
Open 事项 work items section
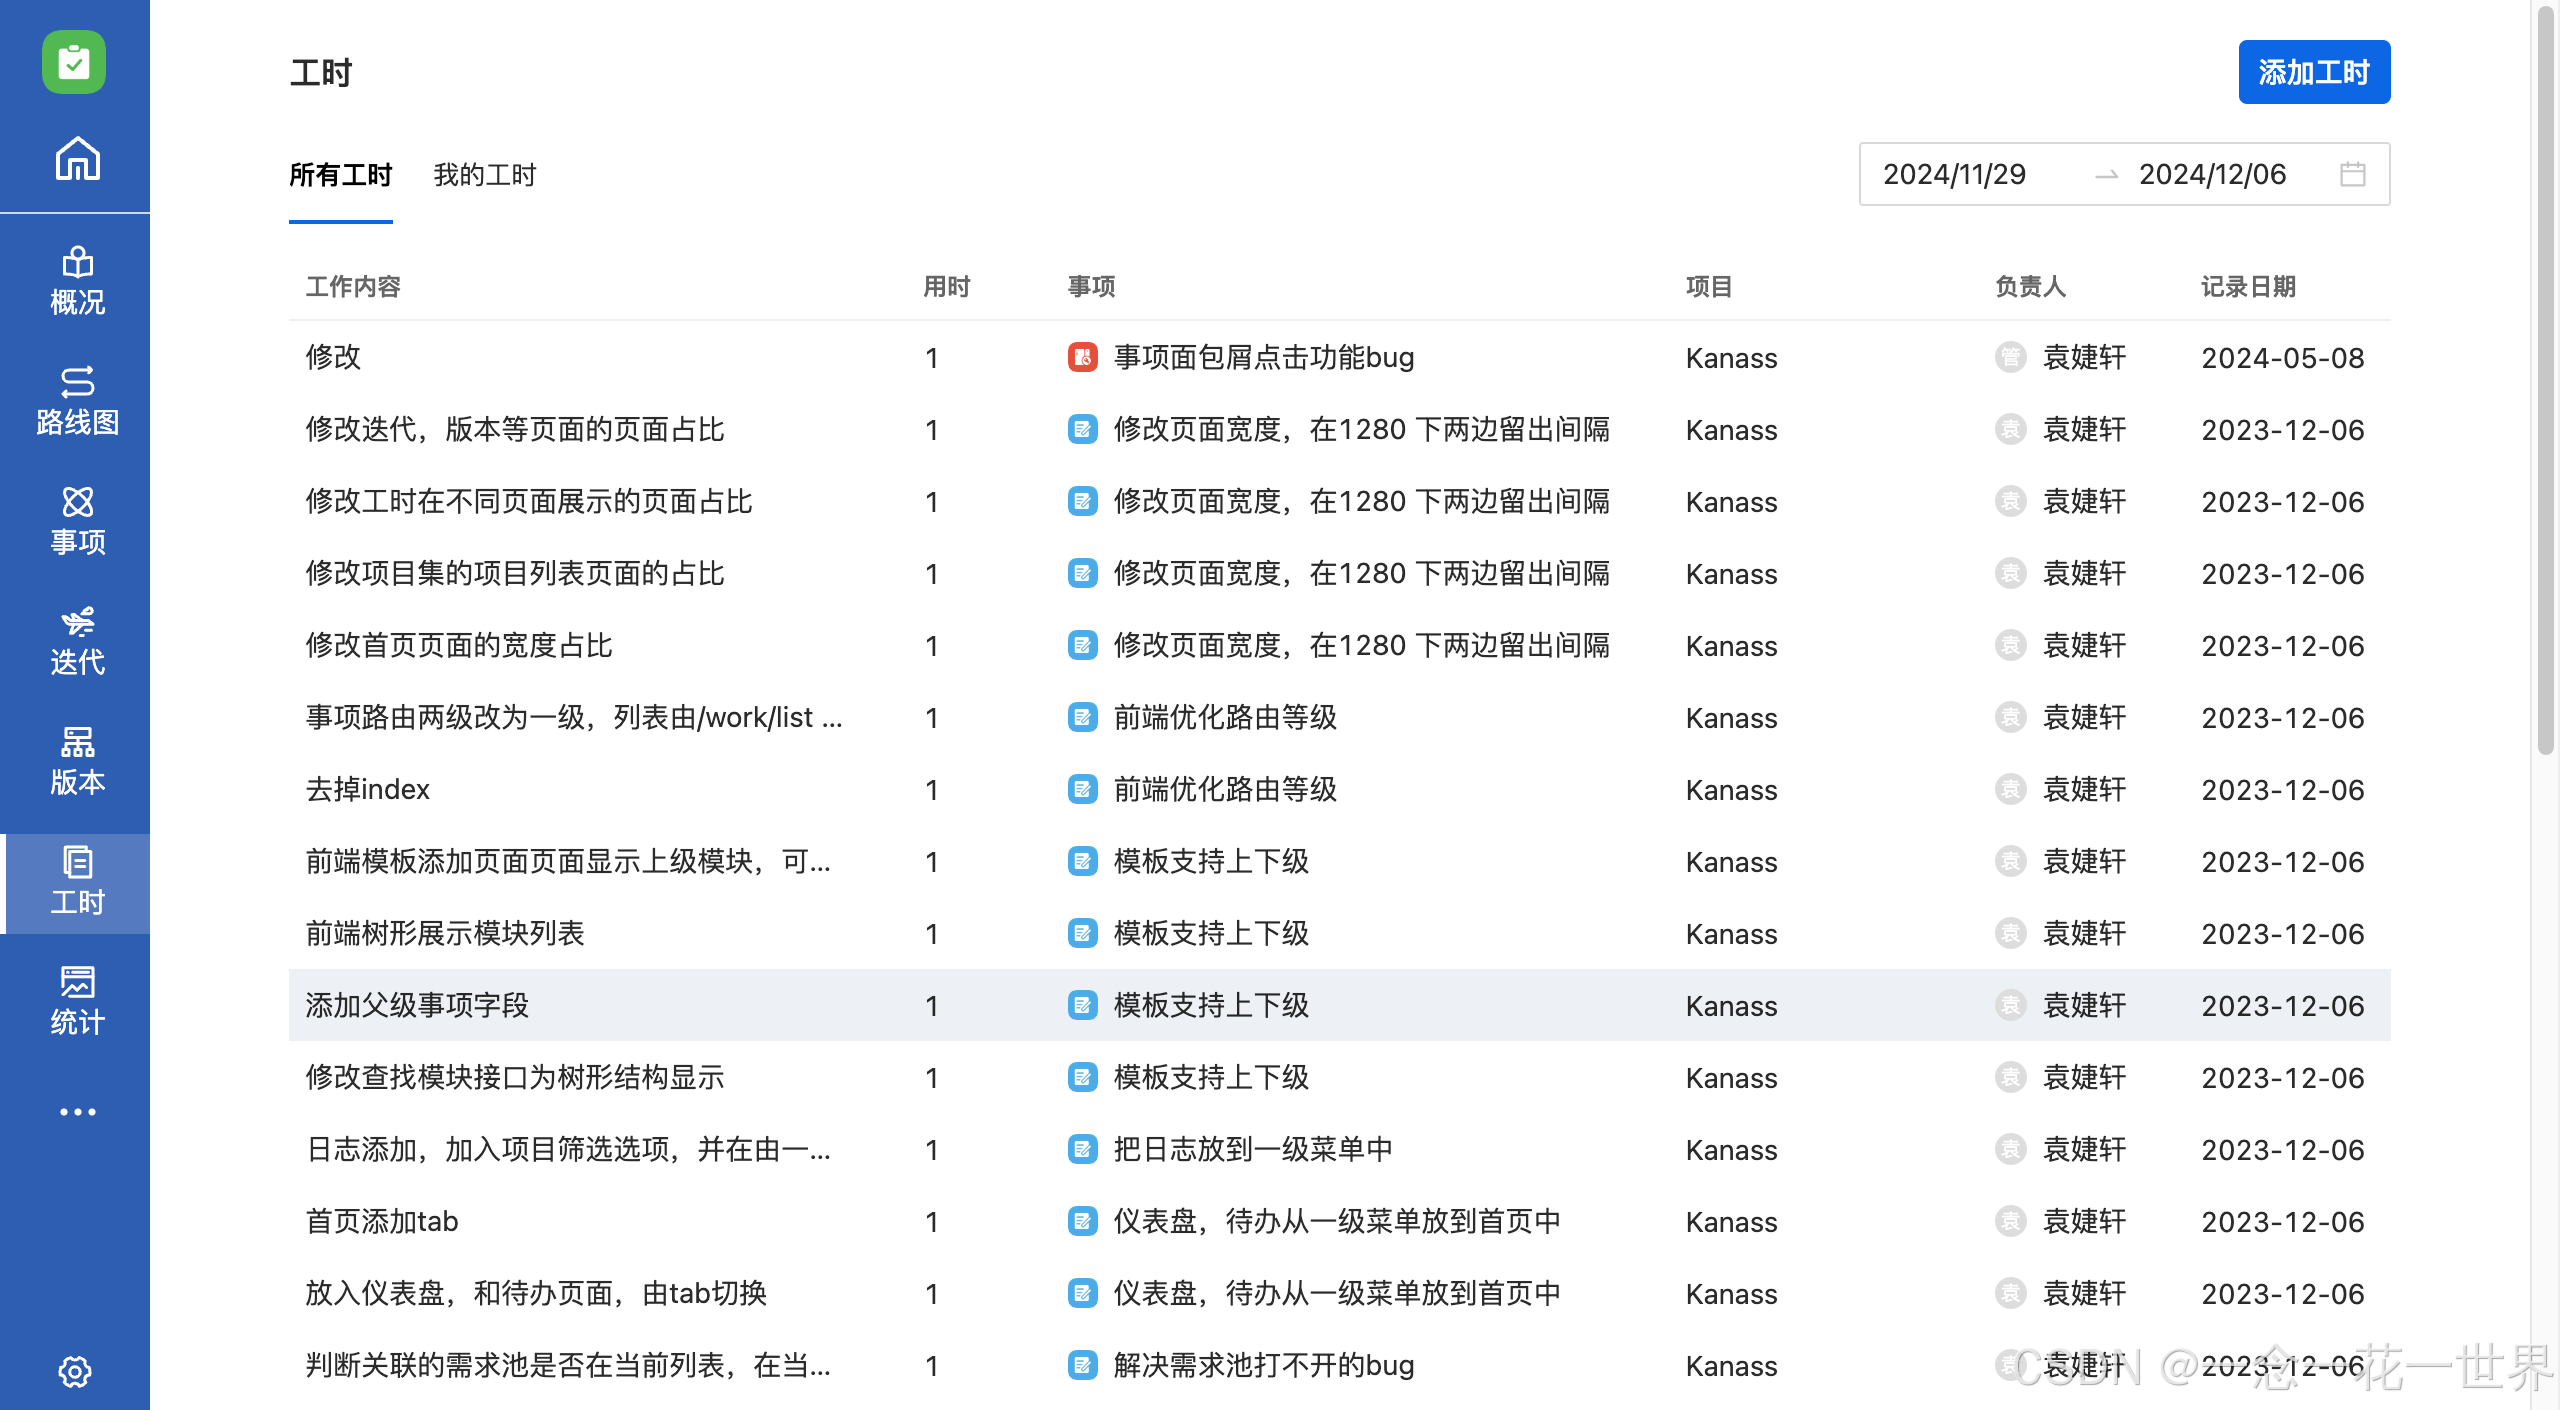click(77, 521)
